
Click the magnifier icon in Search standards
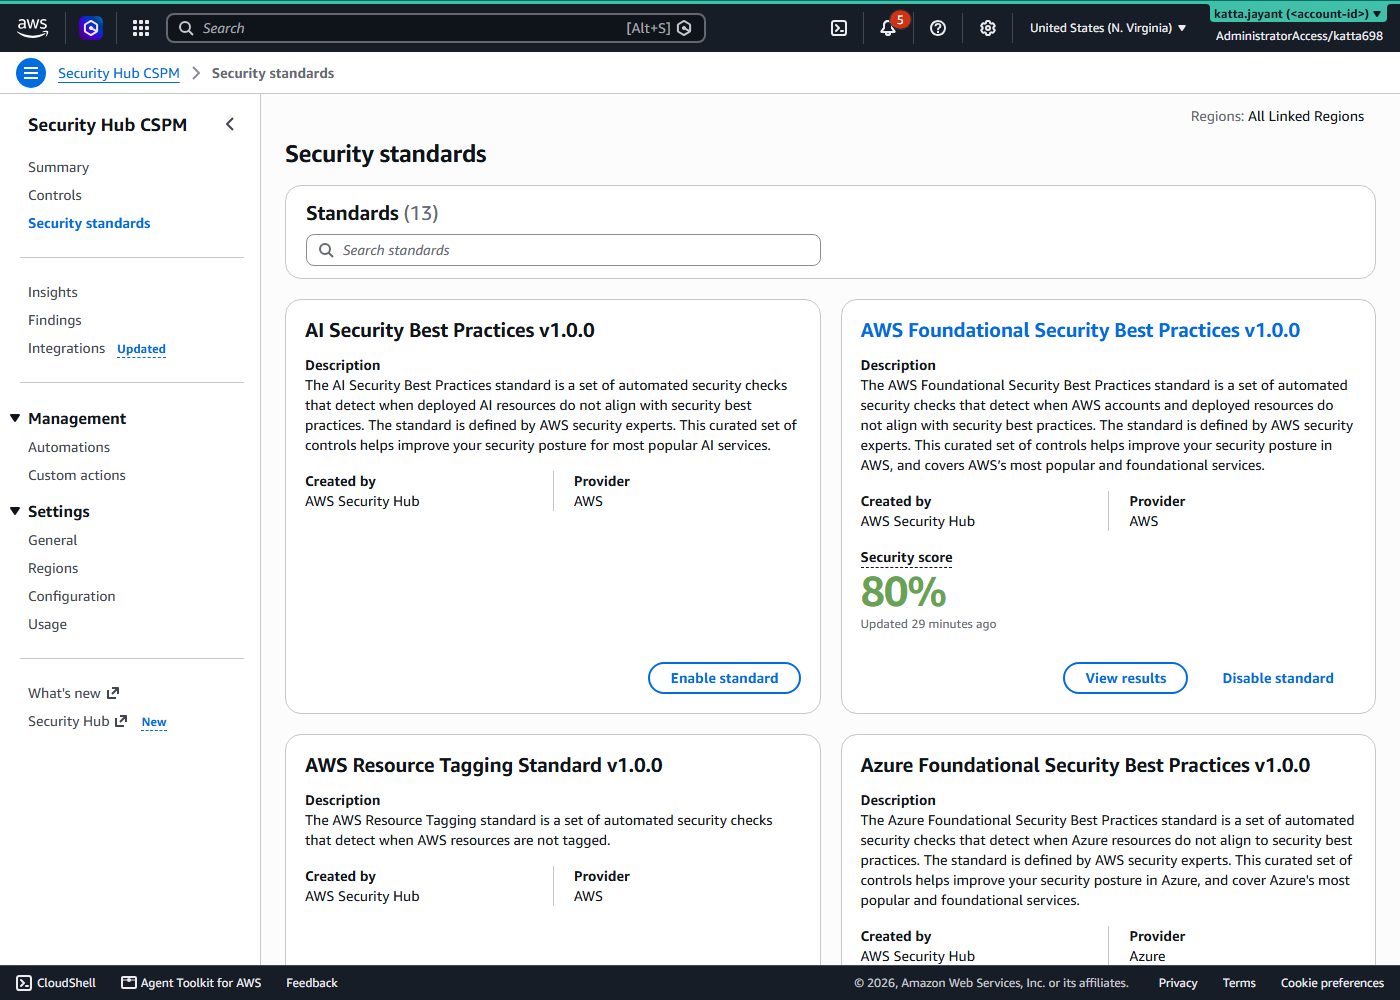pos(326,250)
